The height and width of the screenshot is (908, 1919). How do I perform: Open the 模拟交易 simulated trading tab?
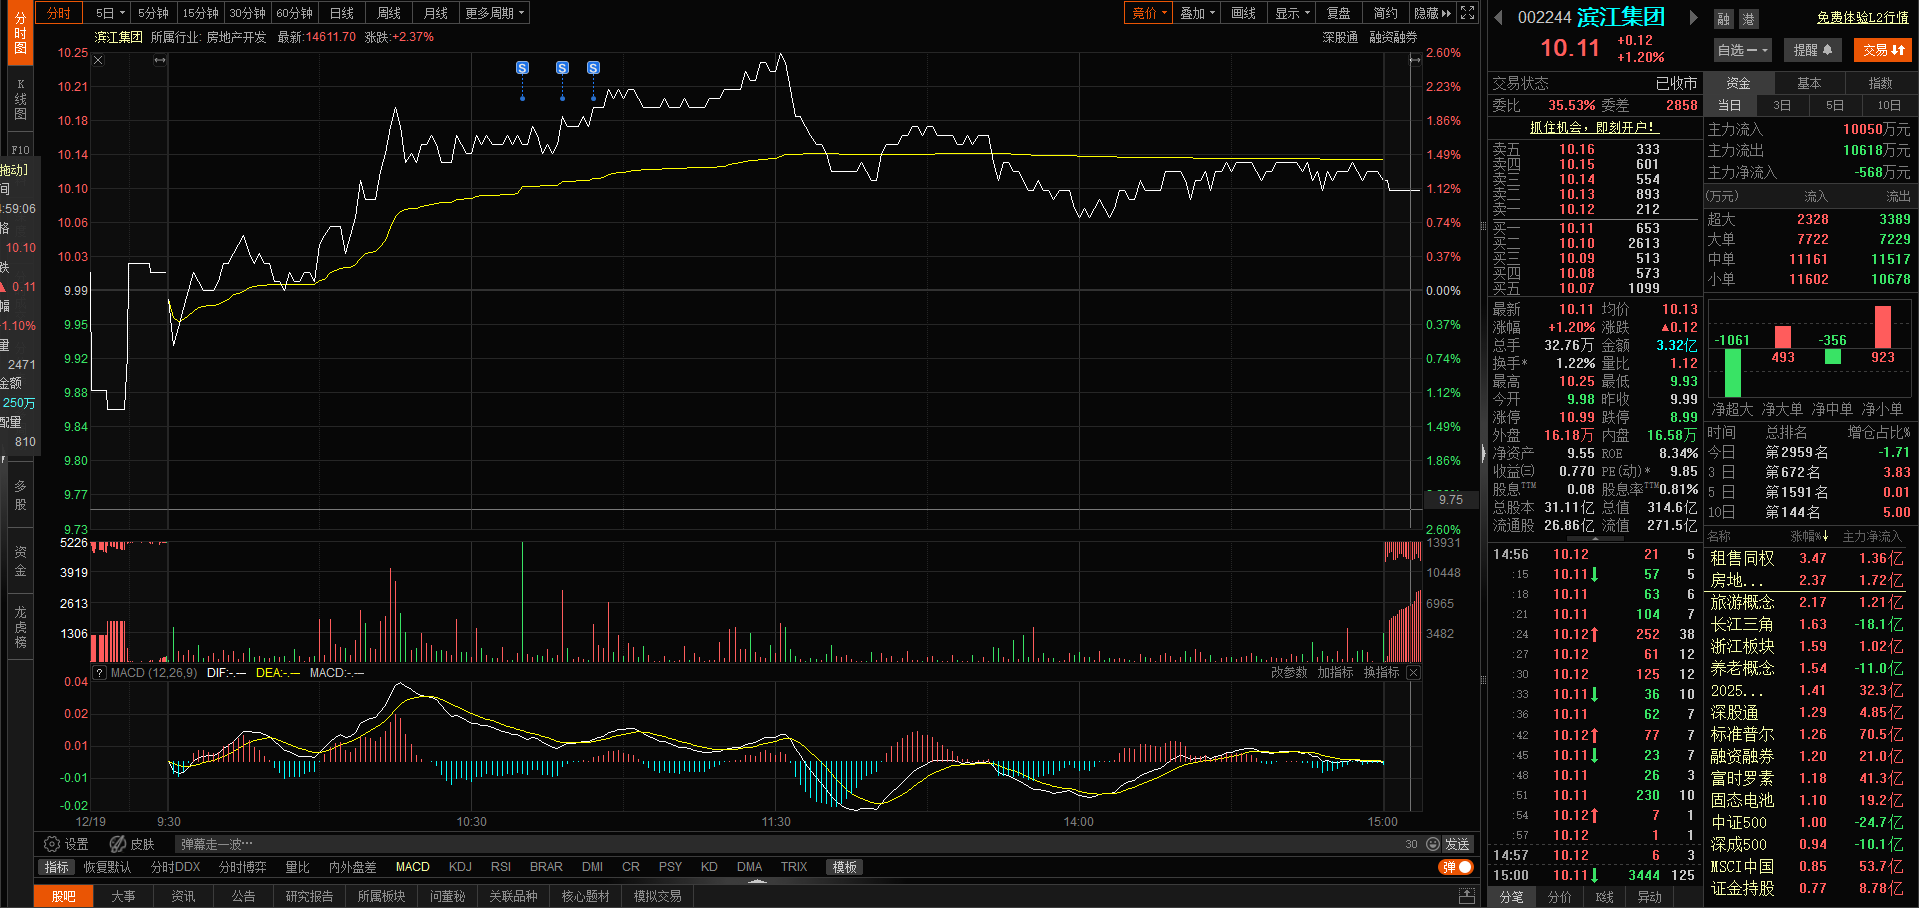pos(657,896)
